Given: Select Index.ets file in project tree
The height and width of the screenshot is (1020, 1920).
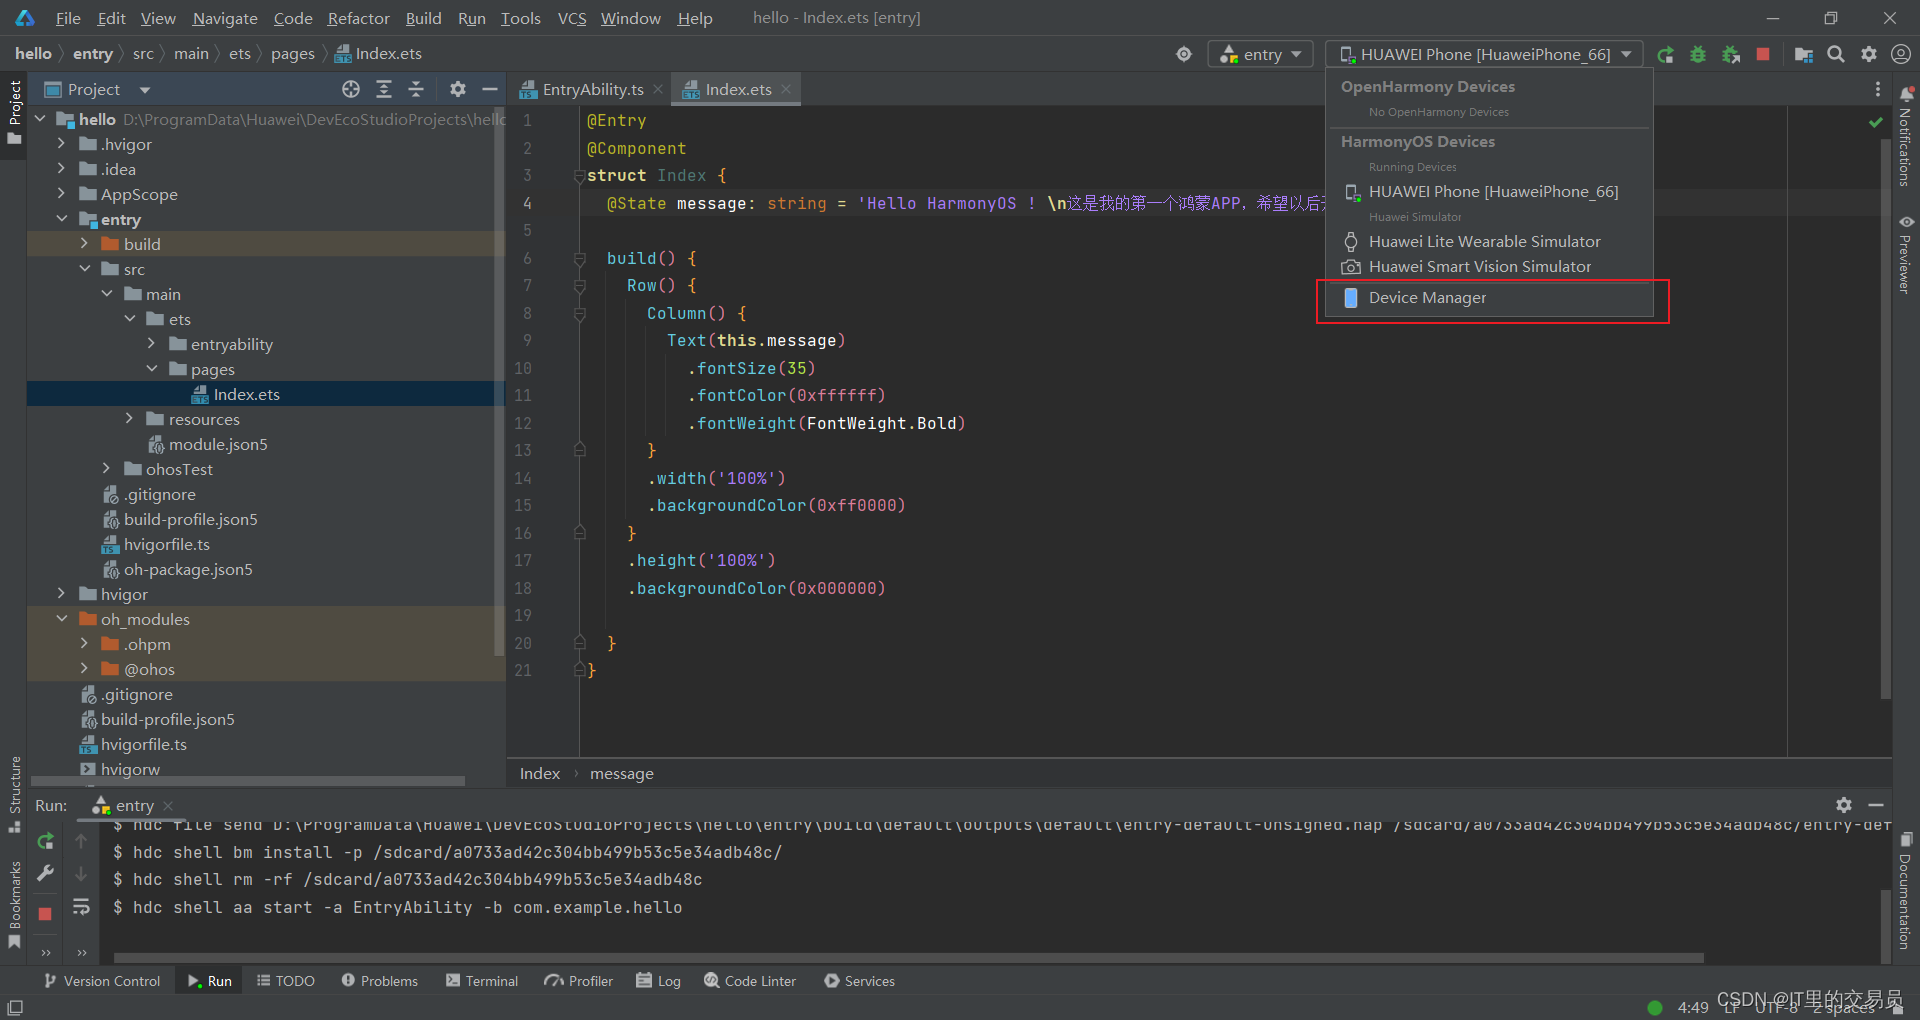Looking at the screenshot, I should pos(246,394).
